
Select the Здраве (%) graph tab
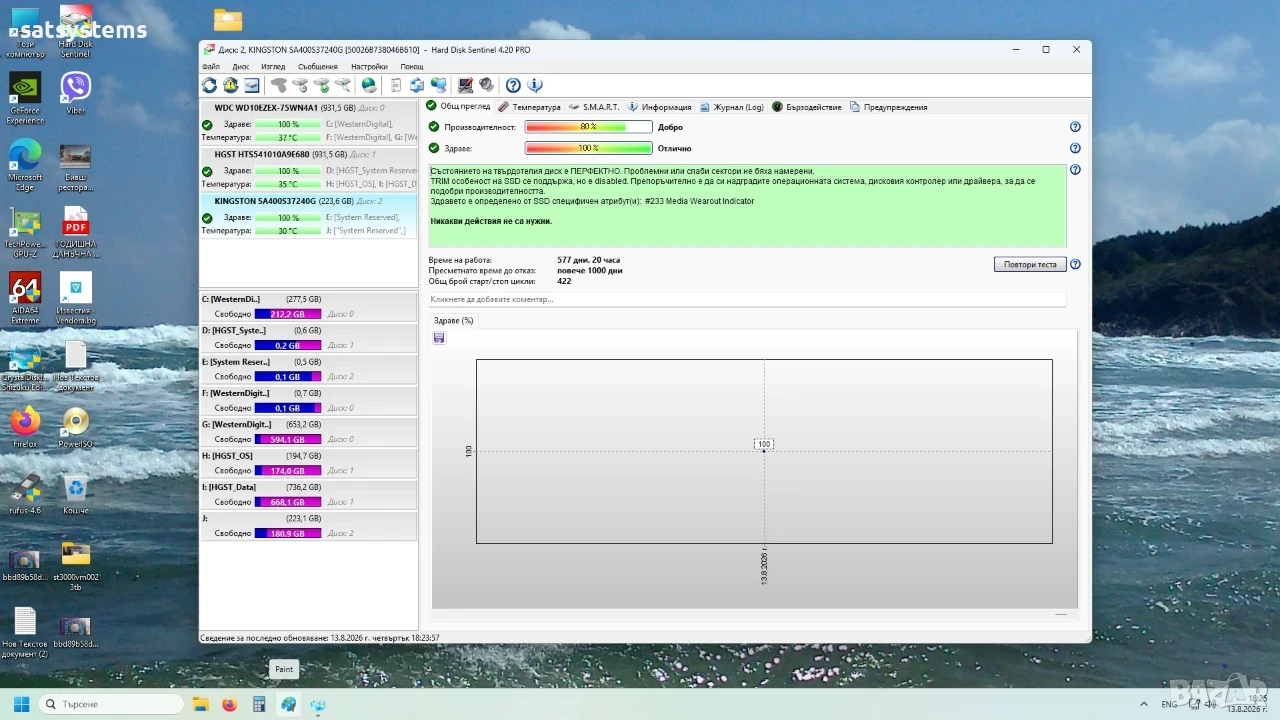tap(454, 321)
